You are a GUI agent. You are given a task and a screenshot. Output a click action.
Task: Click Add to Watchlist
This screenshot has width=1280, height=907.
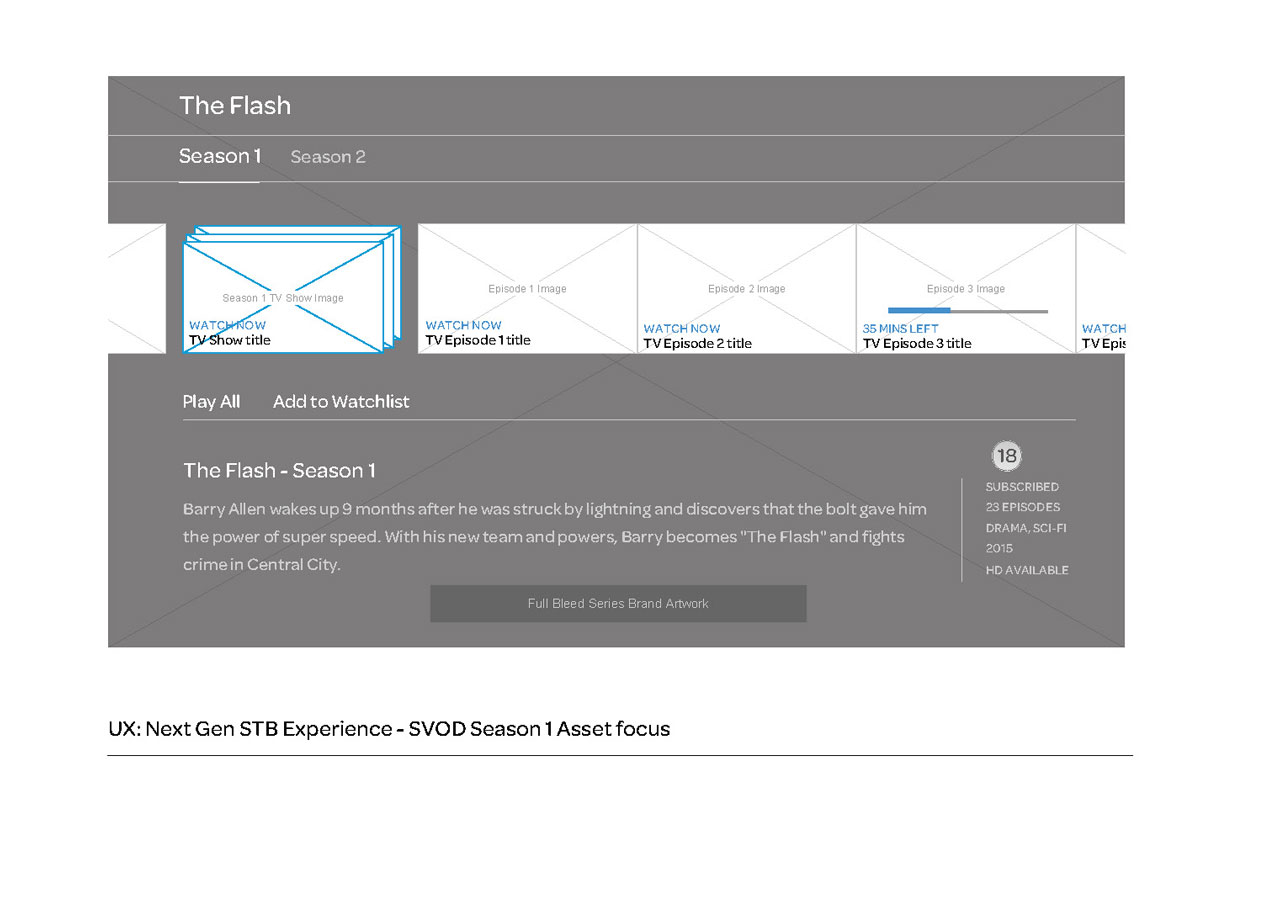(x=341, y=402)
